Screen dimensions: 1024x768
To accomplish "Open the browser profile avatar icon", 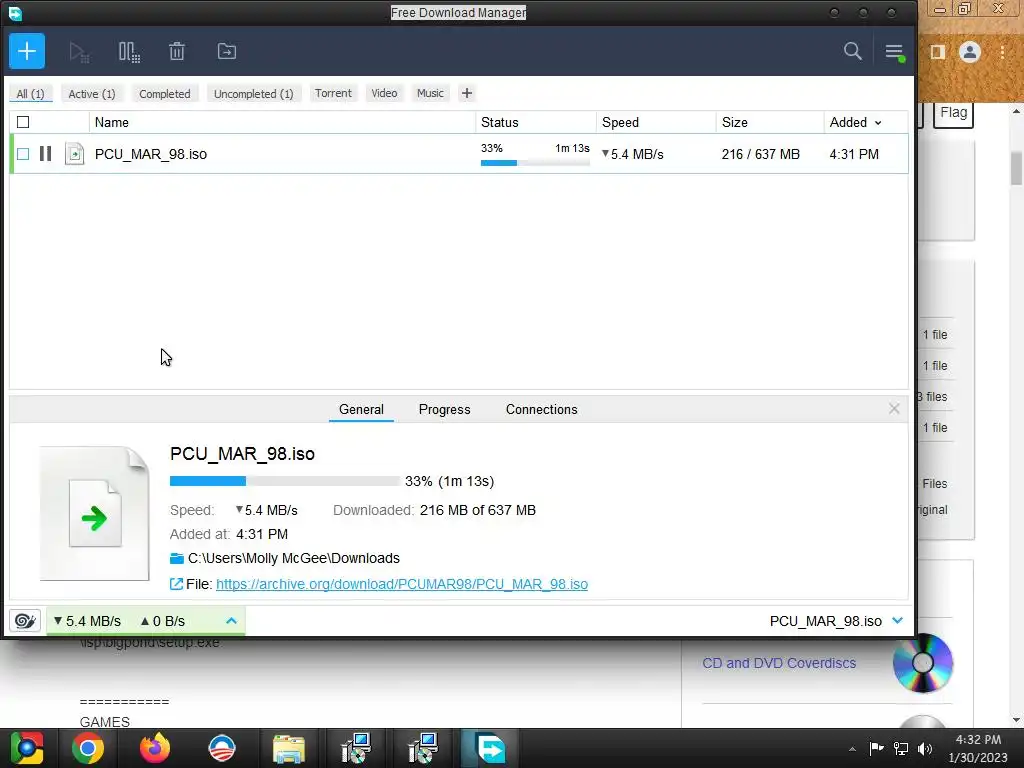I will pyautogui.click(x=970, y=52).
